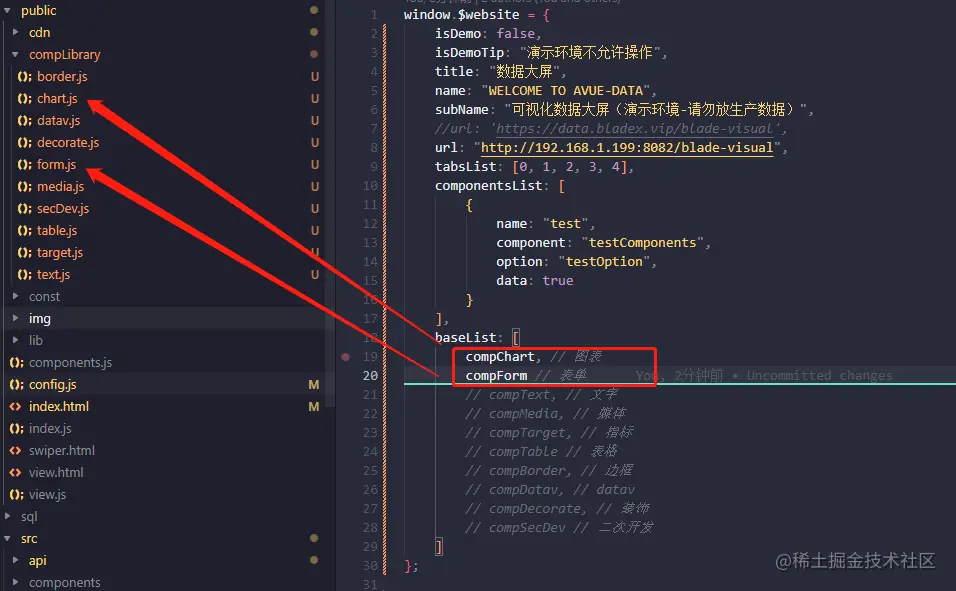Open datav.js file

pos(59,120)
